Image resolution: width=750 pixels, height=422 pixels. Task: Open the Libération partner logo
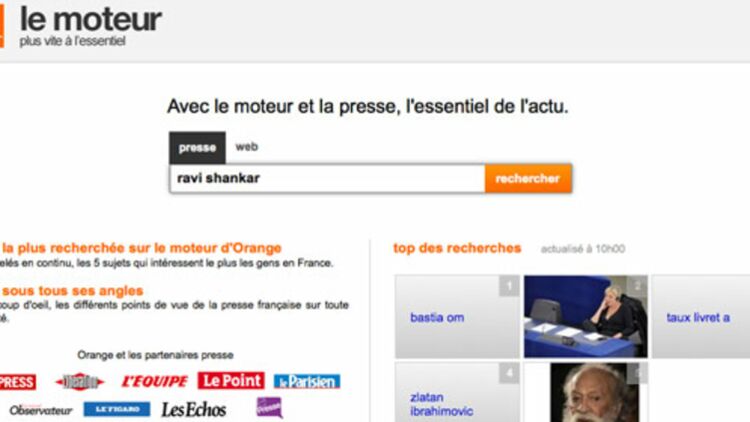pos(79,381)
